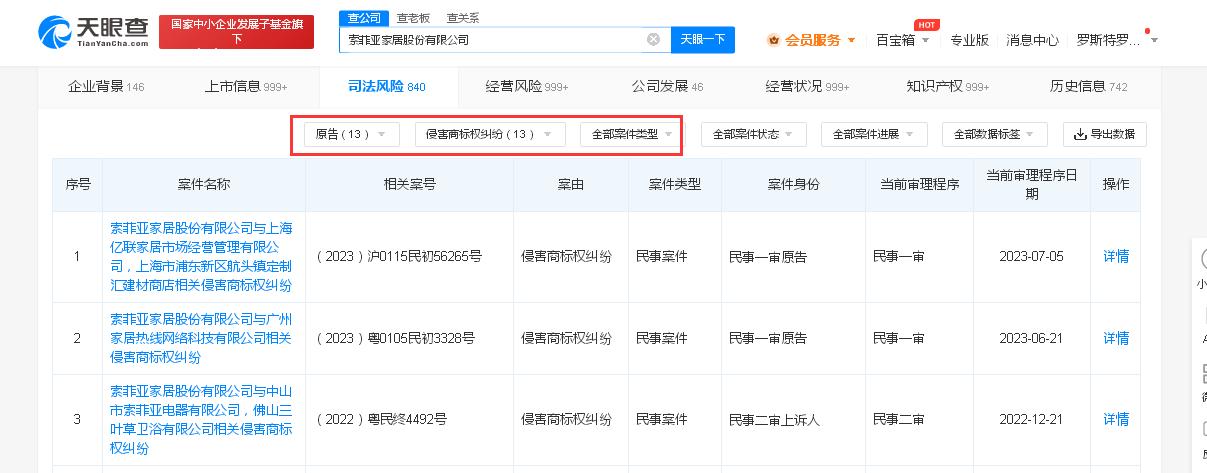This screenshot has height=473, width=1207.
Task: Click case number （2023）粤0105民初3328号
Action: (394, 338)
